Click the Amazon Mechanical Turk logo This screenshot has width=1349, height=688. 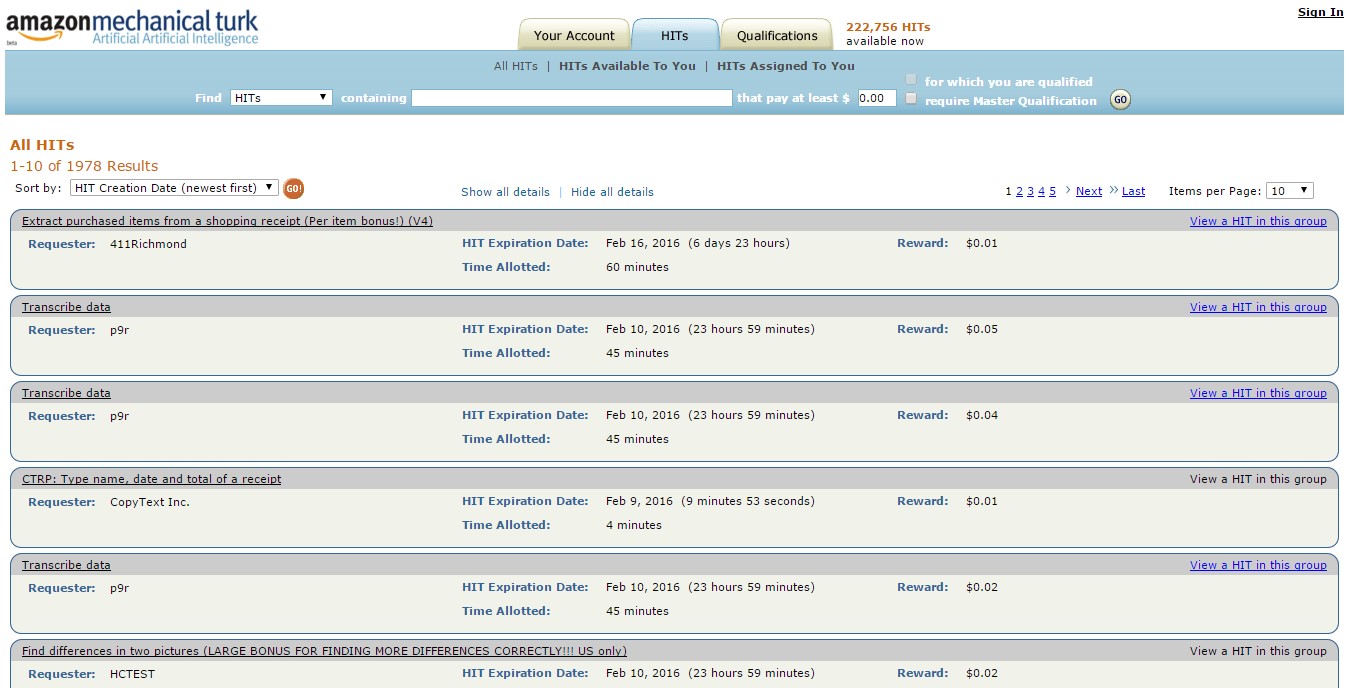[130, 22]
